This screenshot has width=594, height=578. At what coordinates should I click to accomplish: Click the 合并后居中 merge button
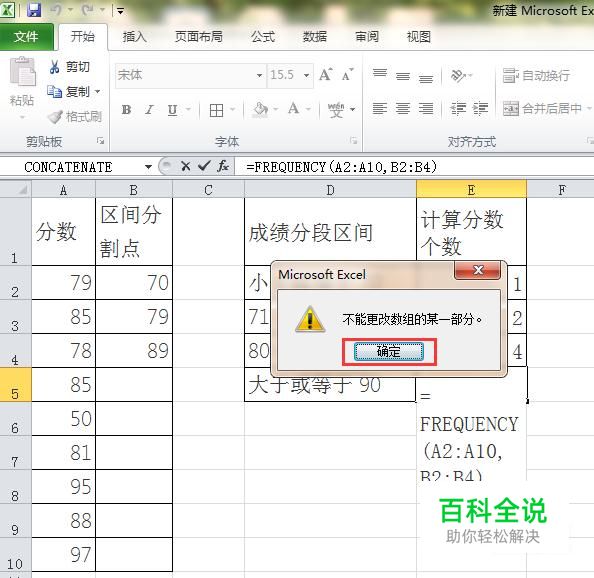[542, 109]
